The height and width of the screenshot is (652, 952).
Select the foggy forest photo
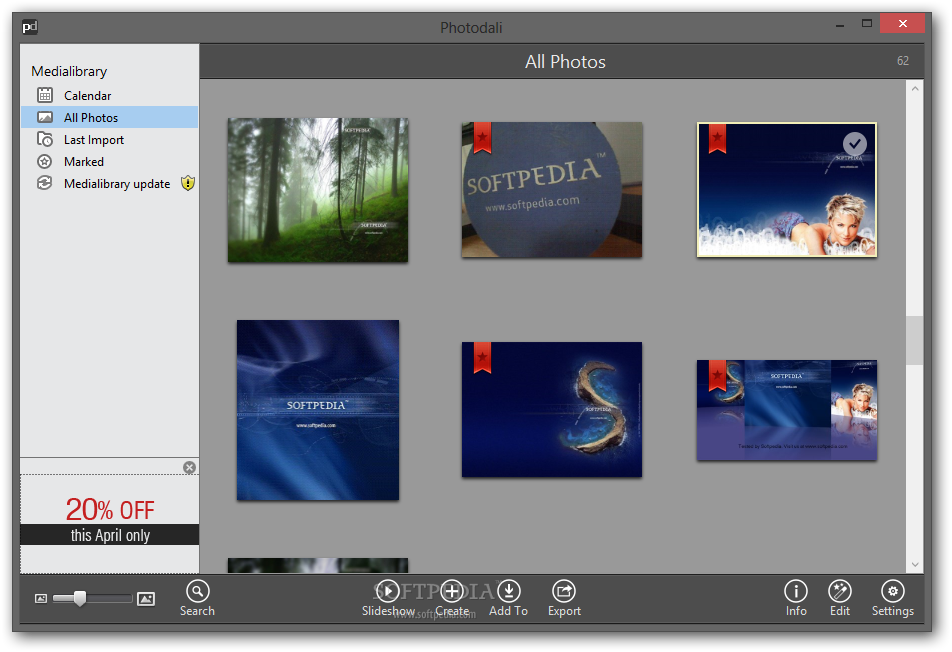(318, 190)
